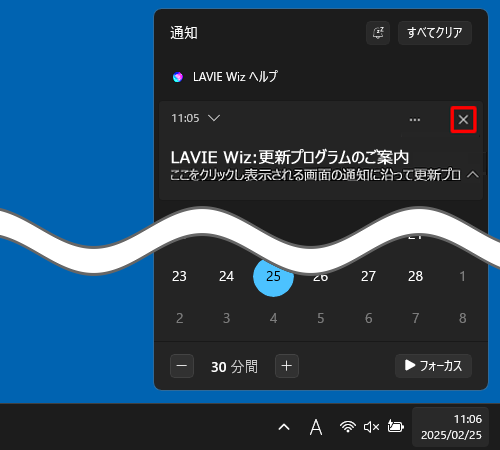Click the battery charging tray icon
Image resolution: width=500 pixels, height=450 pixels.
click(x=395, y=426)
